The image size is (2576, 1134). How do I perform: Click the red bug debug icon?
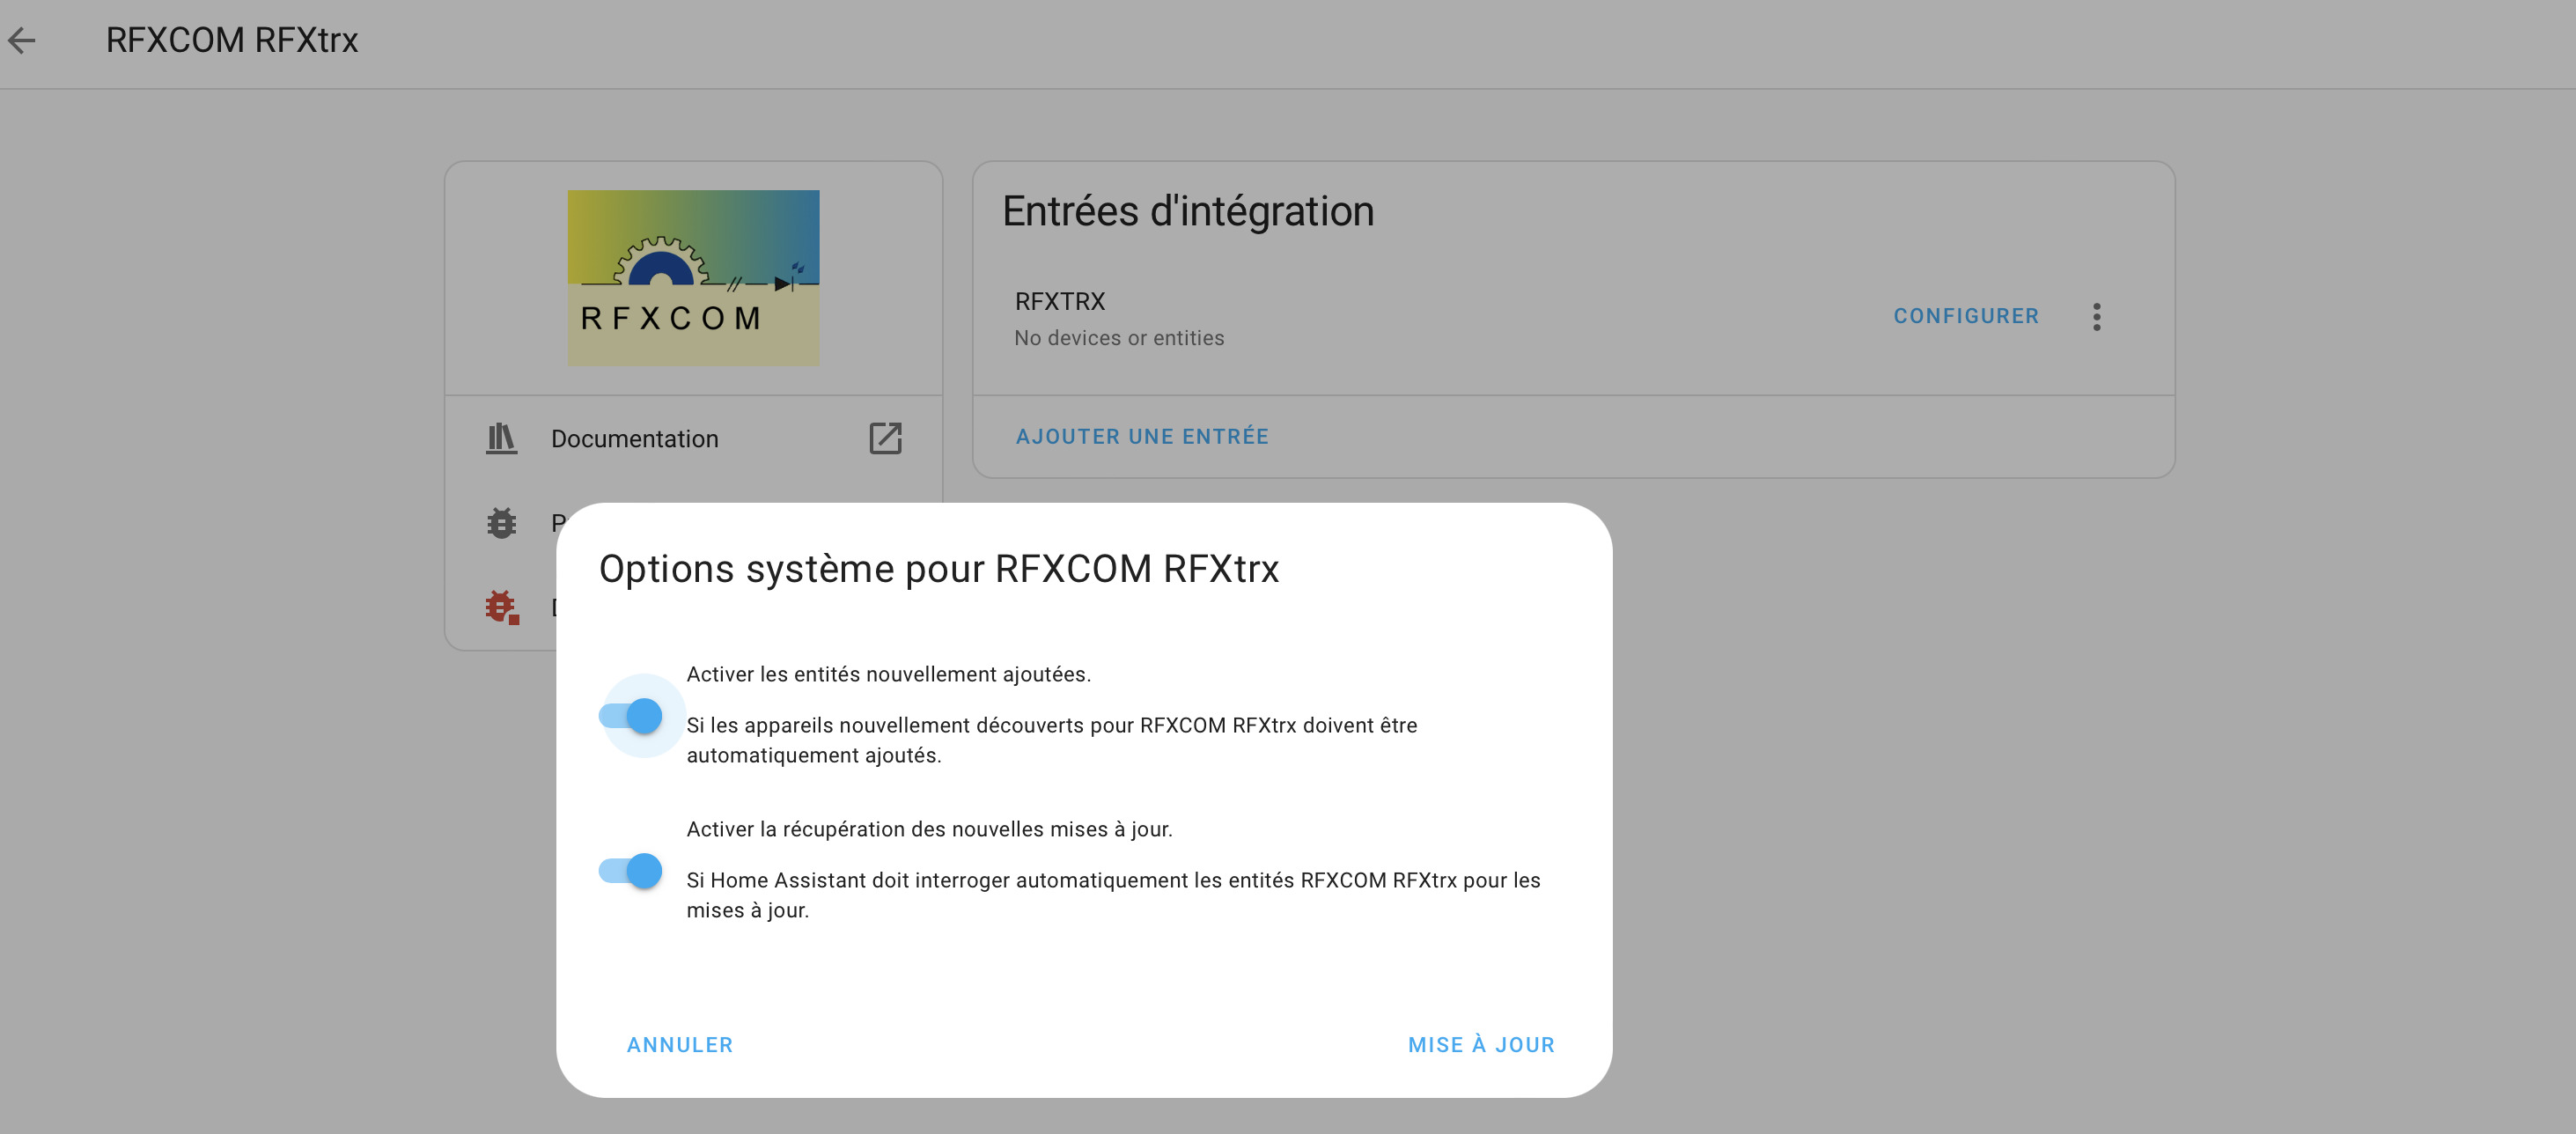click(502, 607)
